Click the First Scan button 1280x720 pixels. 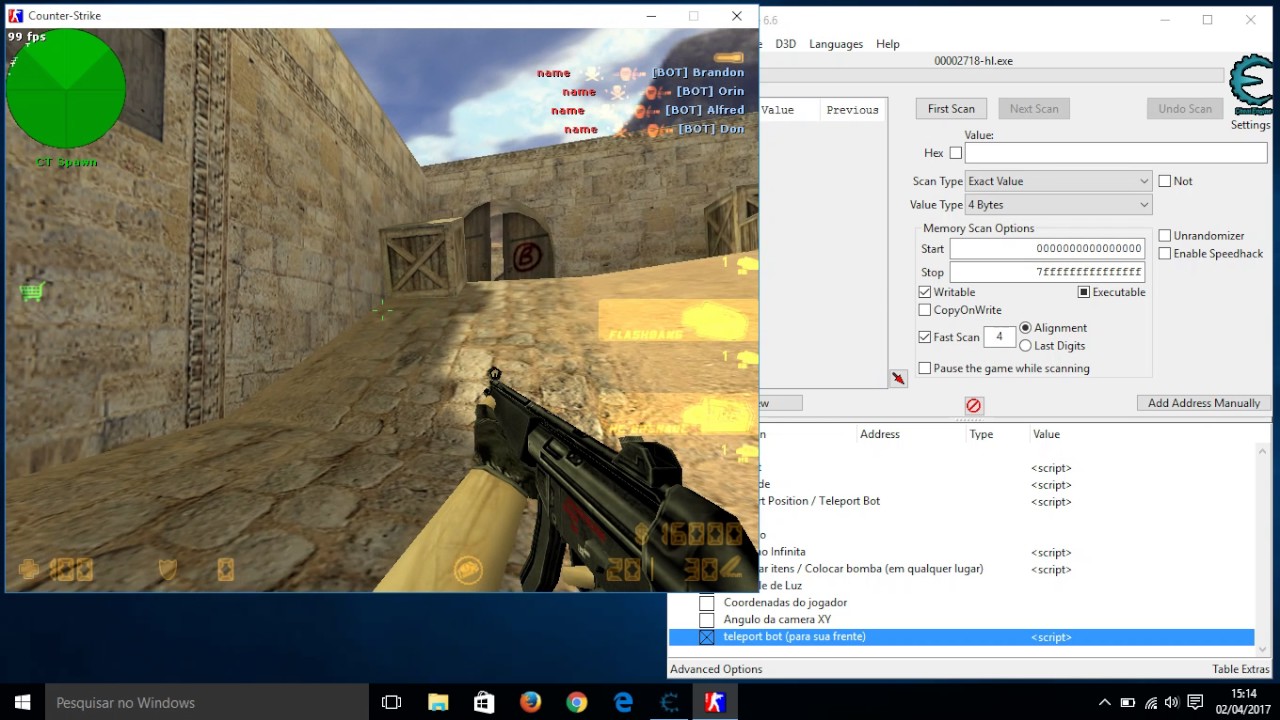coord(951,109)
